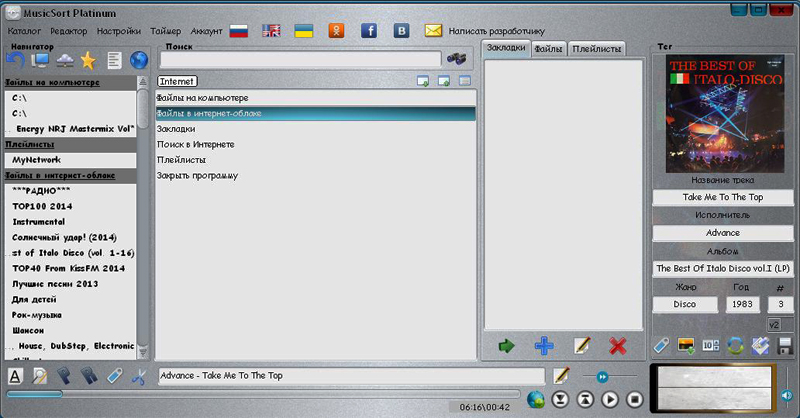Toggle the v2 tag version button

coord(774,325)
